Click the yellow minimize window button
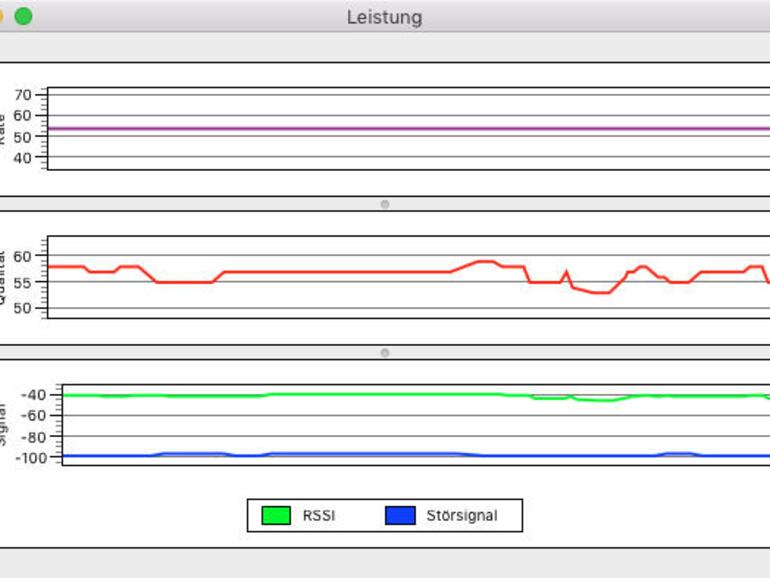Viewport: 770px width, 578px height. pyautogui.click(x=1, y=16)
